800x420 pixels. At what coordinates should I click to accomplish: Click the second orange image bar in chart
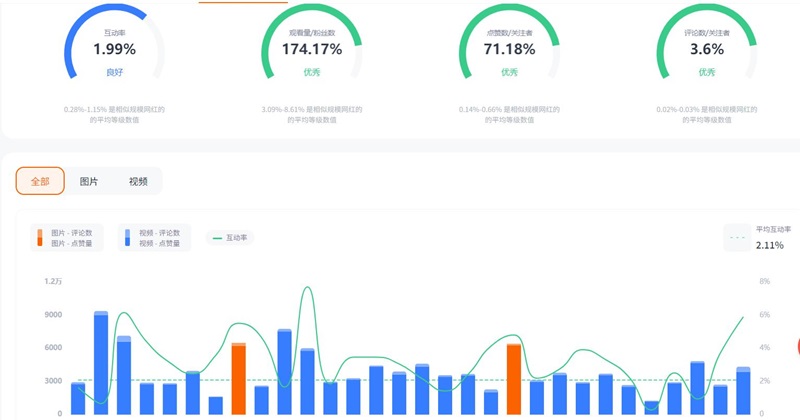point(514,378)
